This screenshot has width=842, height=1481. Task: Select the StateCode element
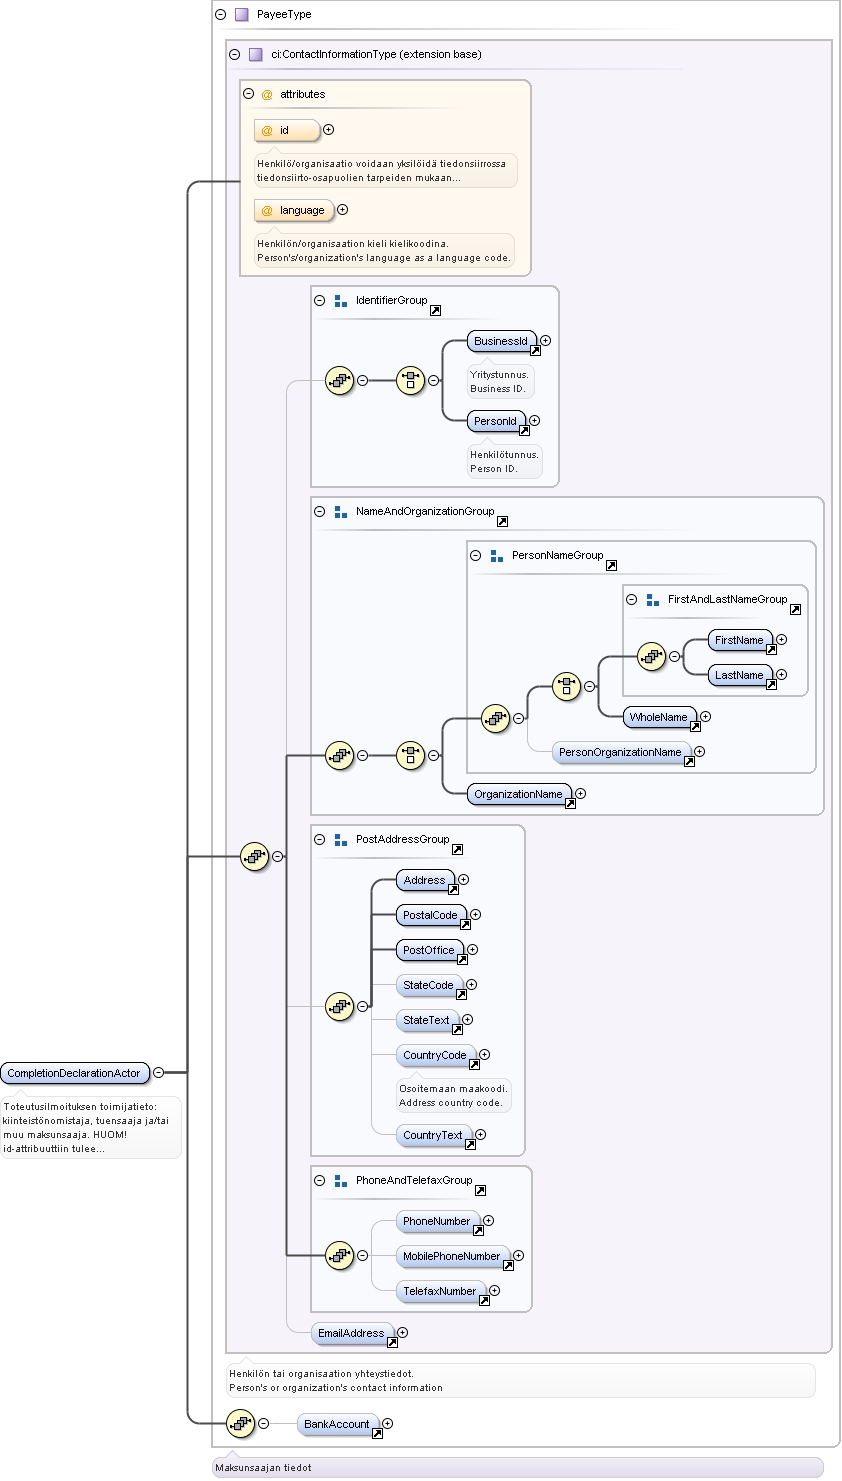click(x=429, y=985)
